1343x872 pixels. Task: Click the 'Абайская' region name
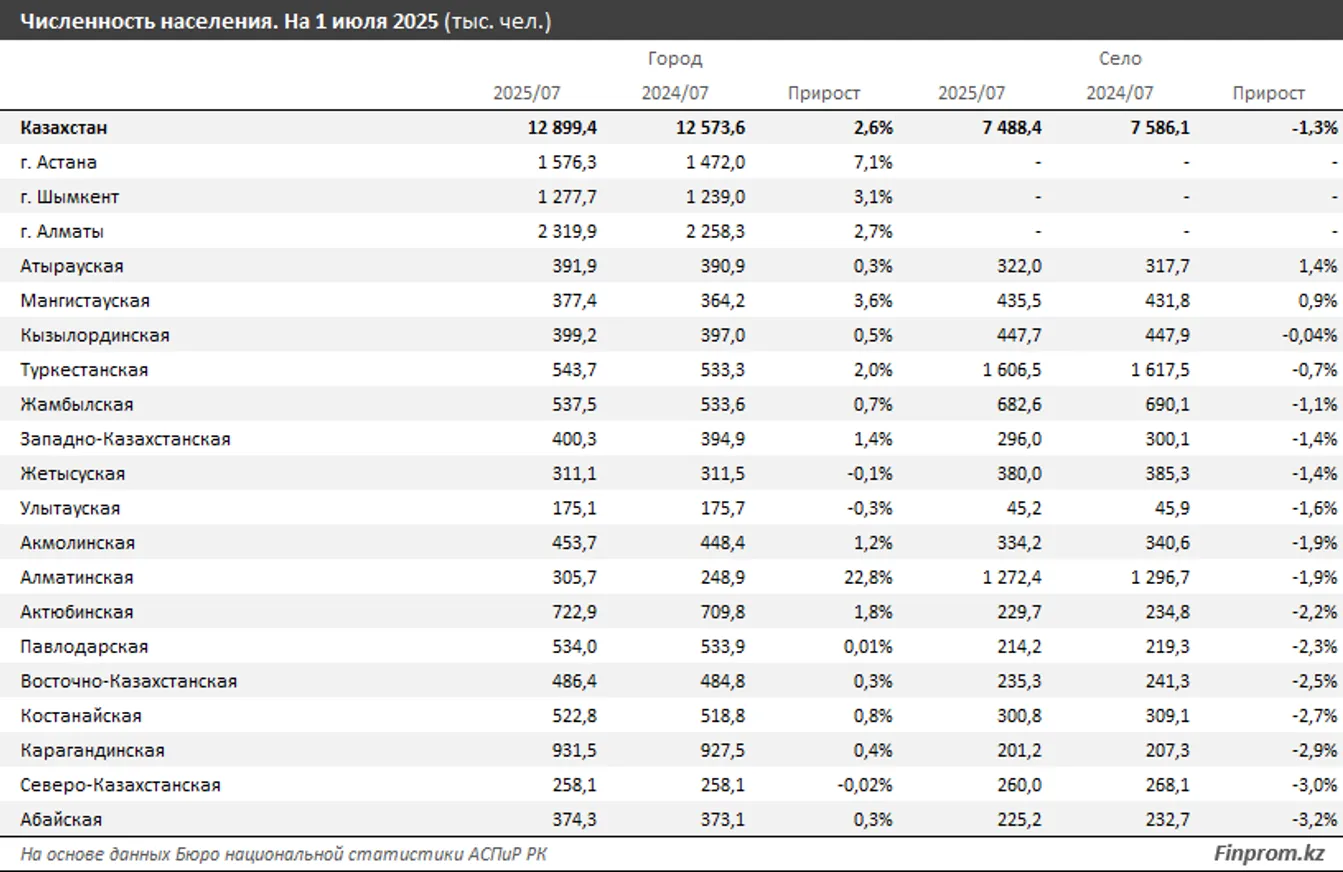coord(61,820)
